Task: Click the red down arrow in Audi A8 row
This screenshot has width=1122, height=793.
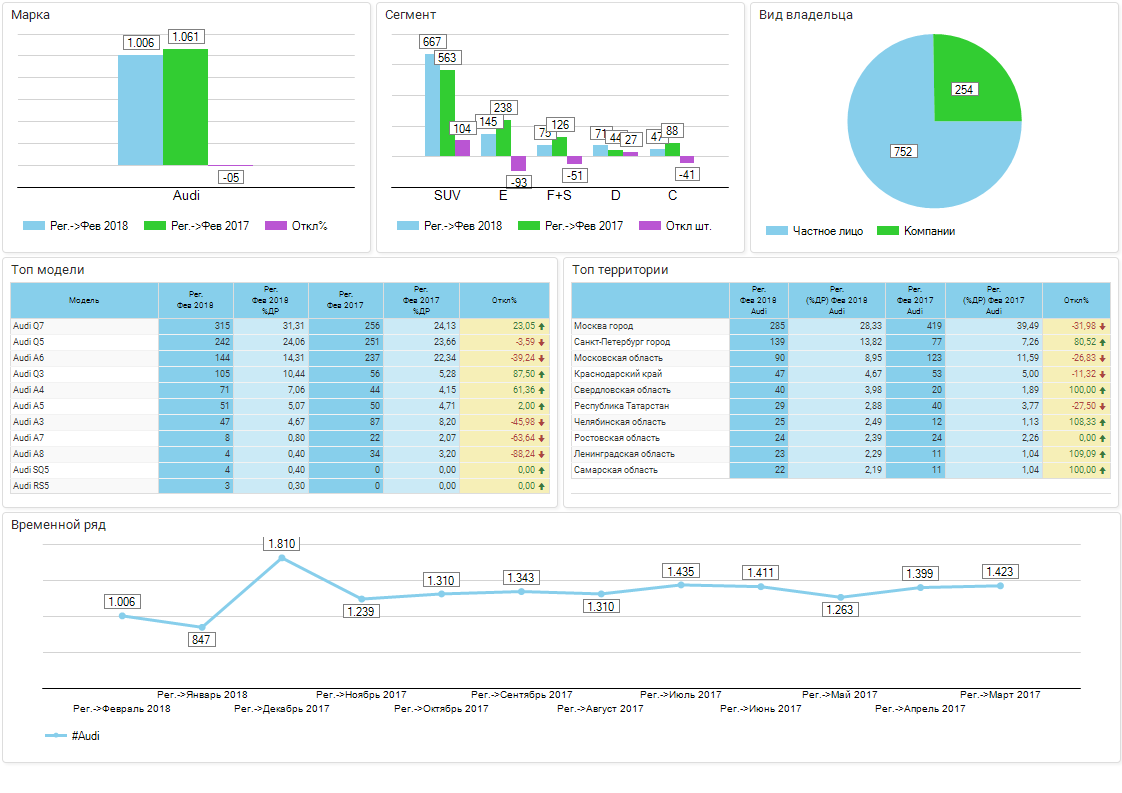Action: point(542,454)
